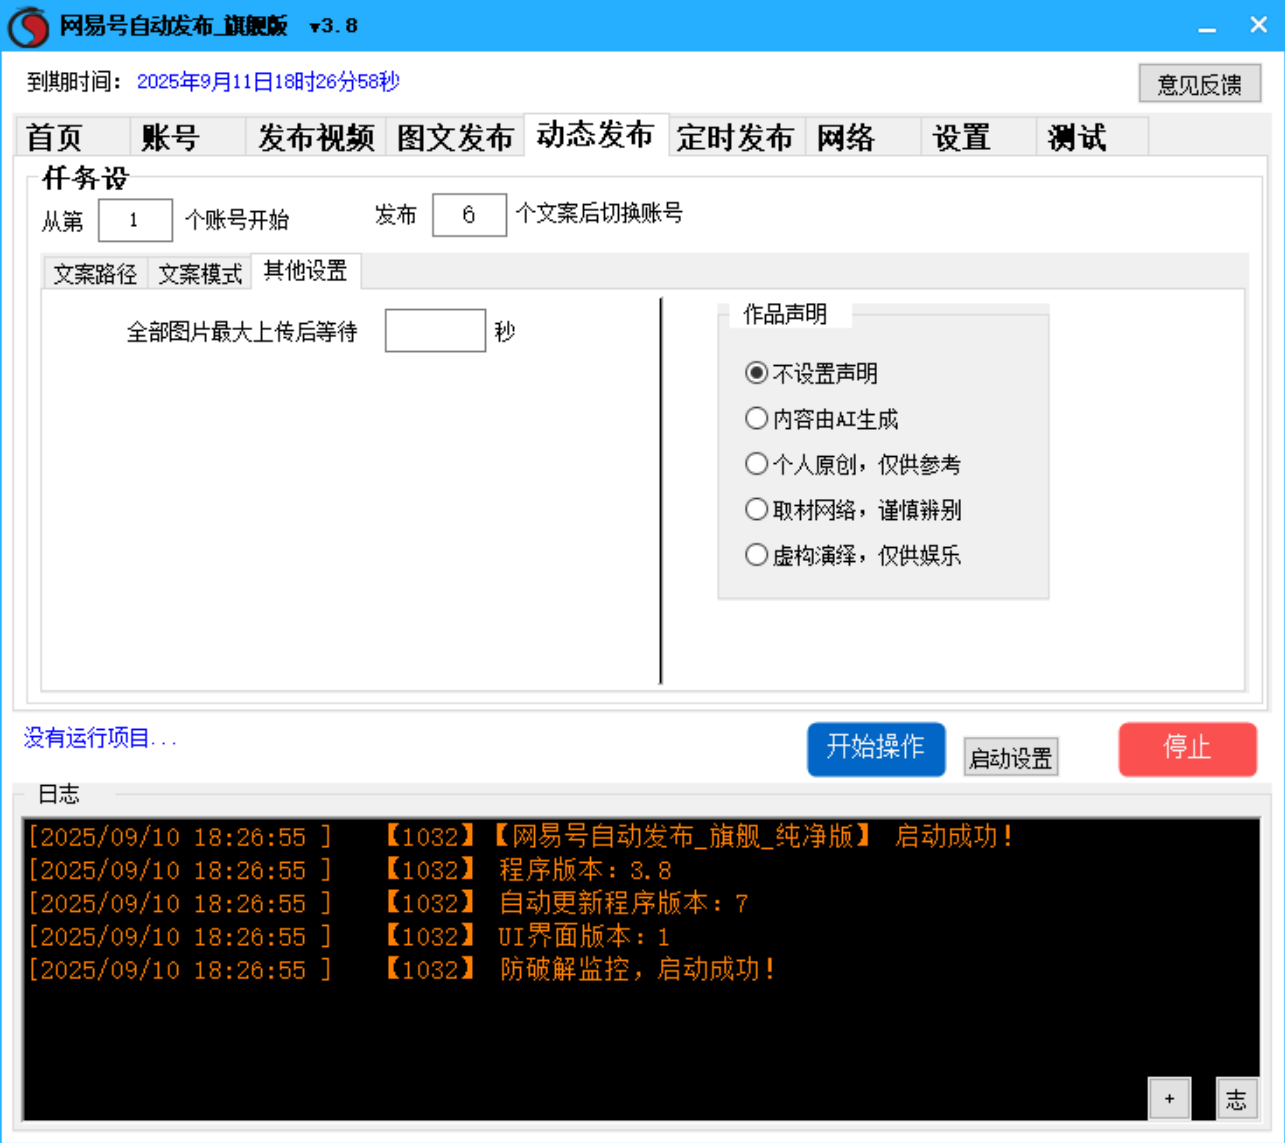This screenshot has height=1143, width=1285.
Task: Click the app logo icon in title bar
Action: coord(28,24)
